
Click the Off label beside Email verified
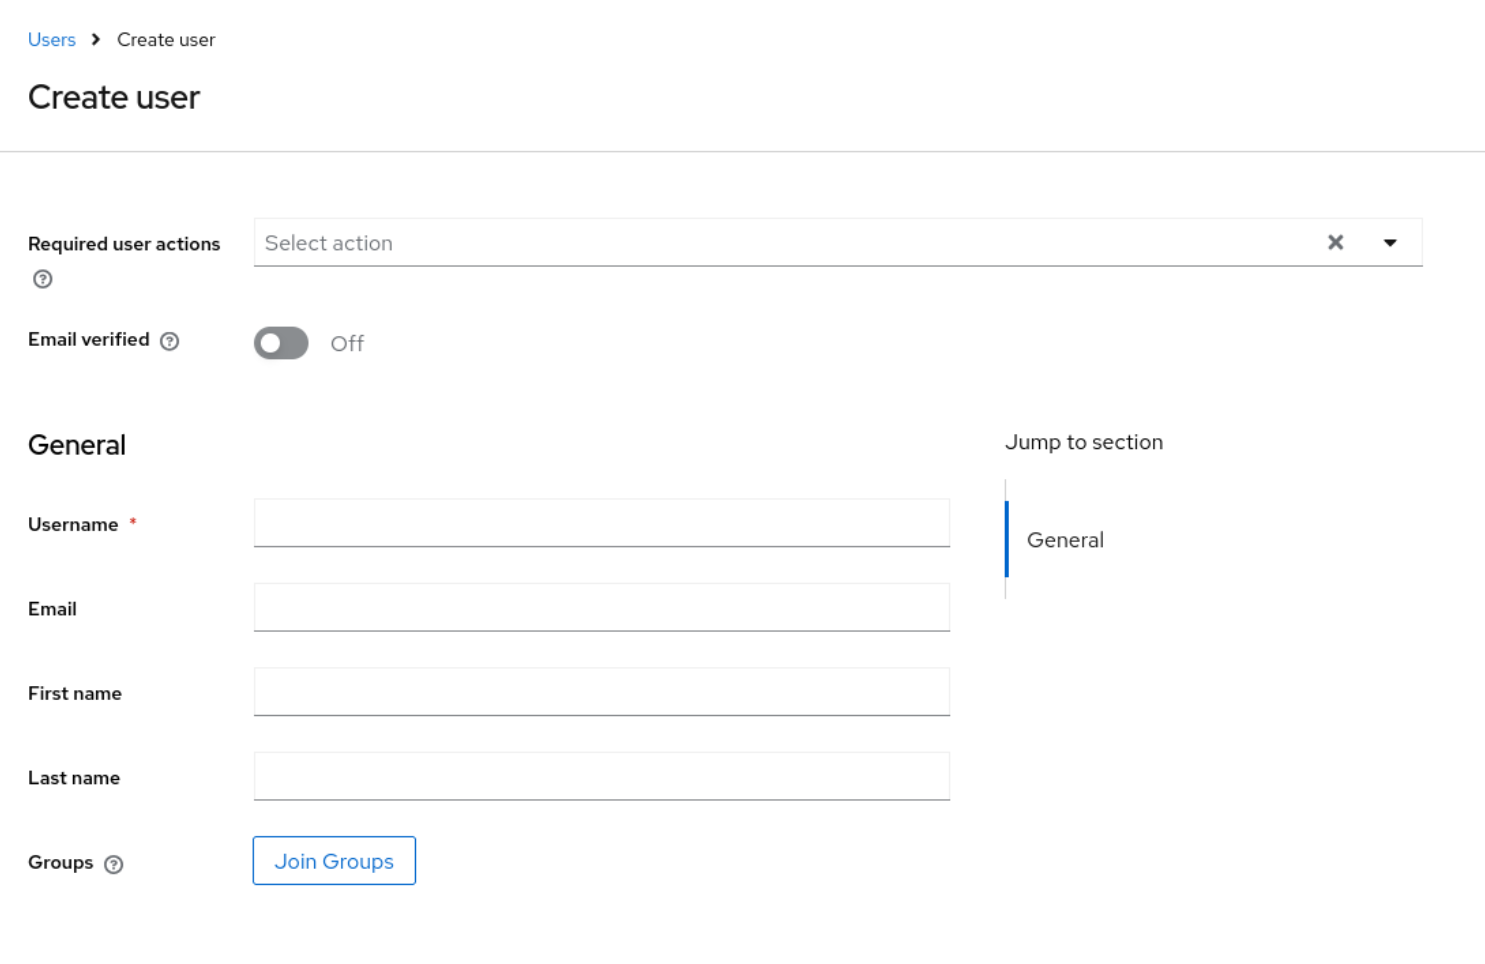[347, 344]
